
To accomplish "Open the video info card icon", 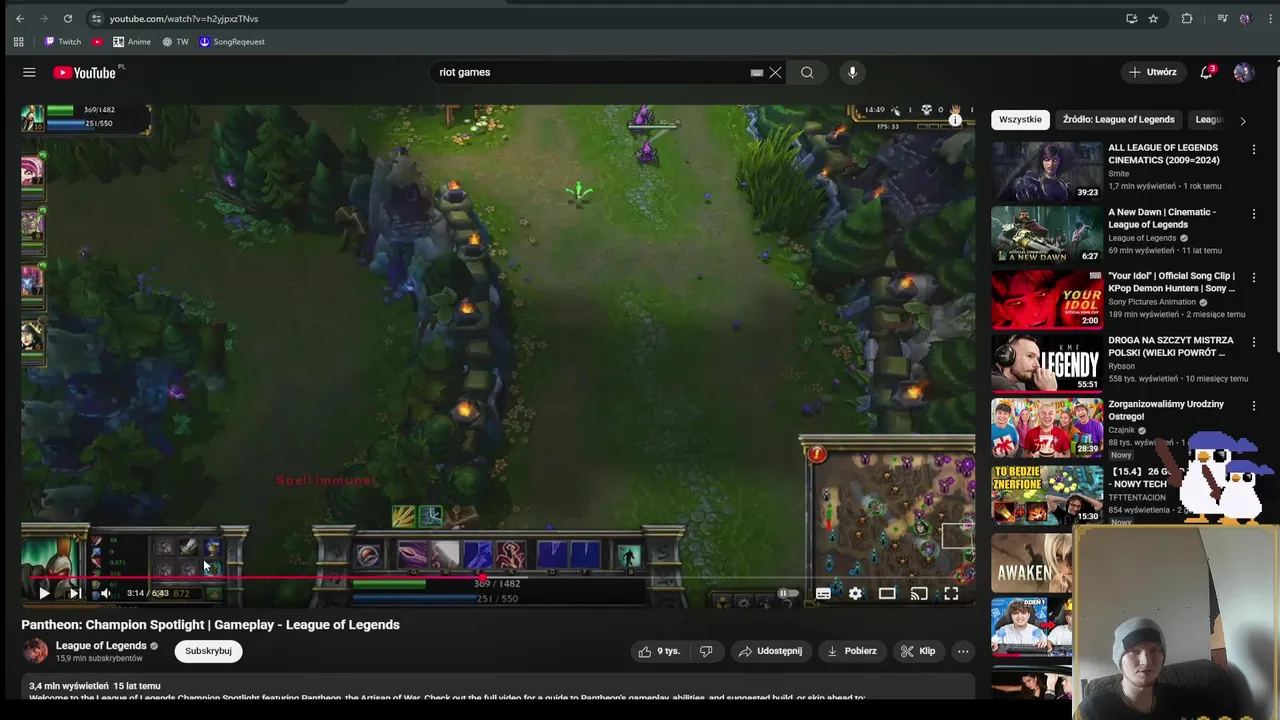I will (x=955, y=120).
